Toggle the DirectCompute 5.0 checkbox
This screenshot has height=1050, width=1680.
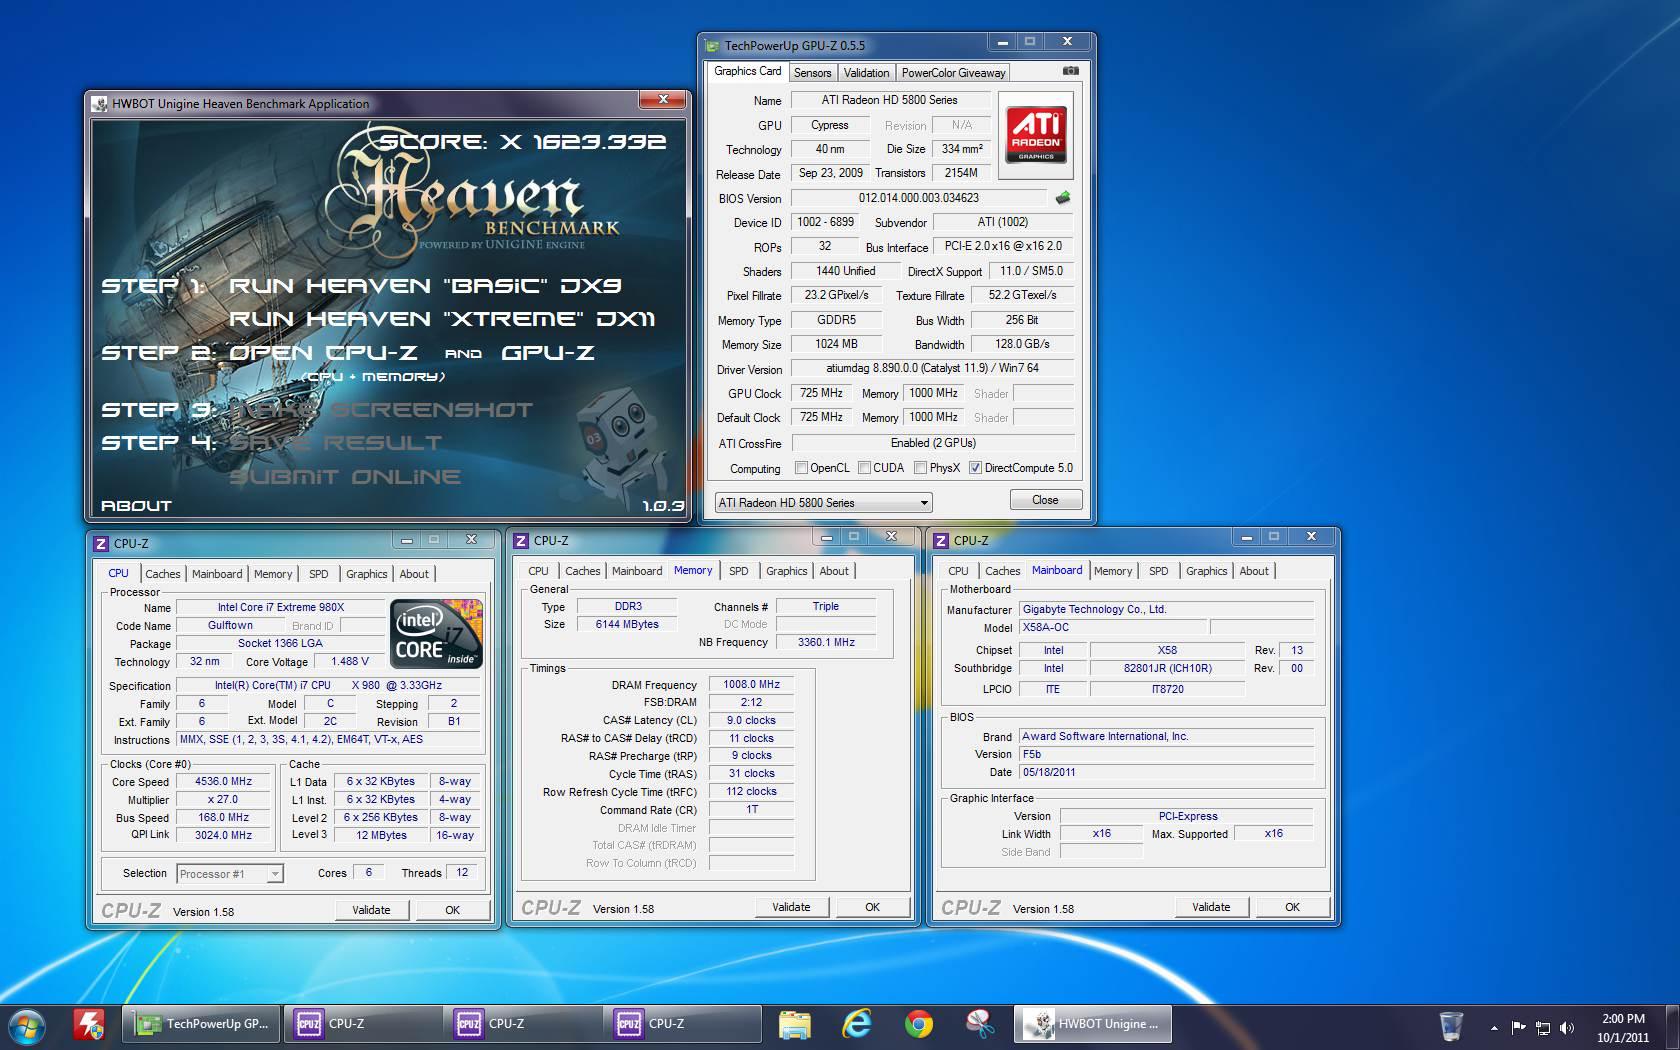coord(975,468)
